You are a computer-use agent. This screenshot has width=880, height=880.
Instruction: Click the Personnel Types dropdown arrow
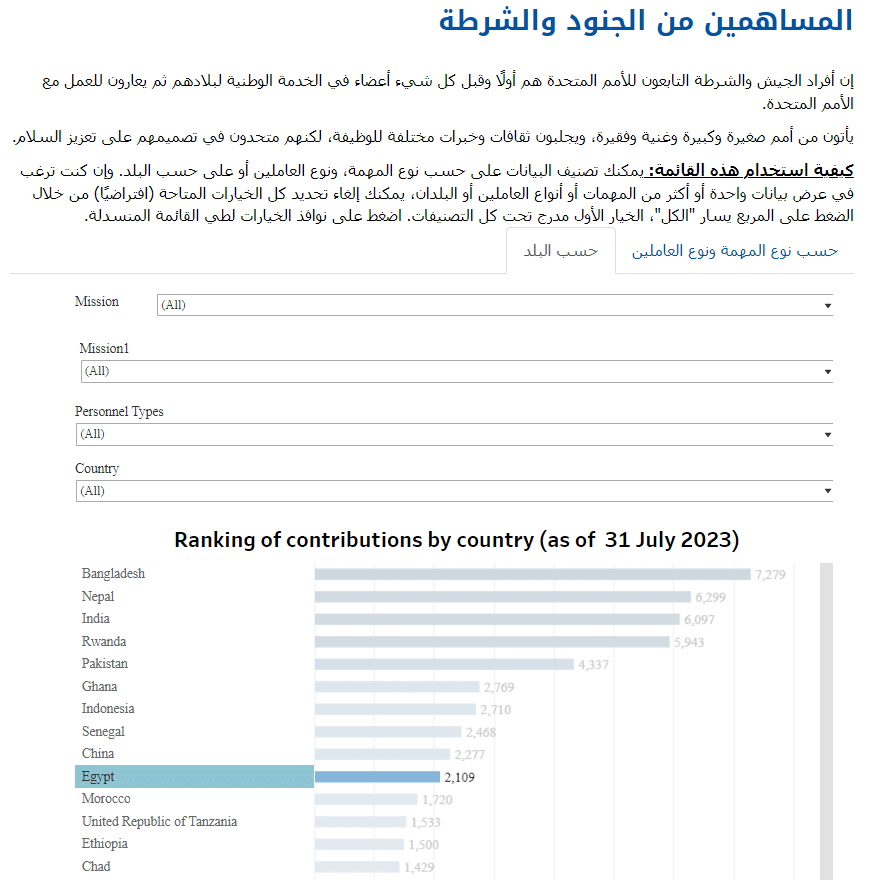pos(829,434)
